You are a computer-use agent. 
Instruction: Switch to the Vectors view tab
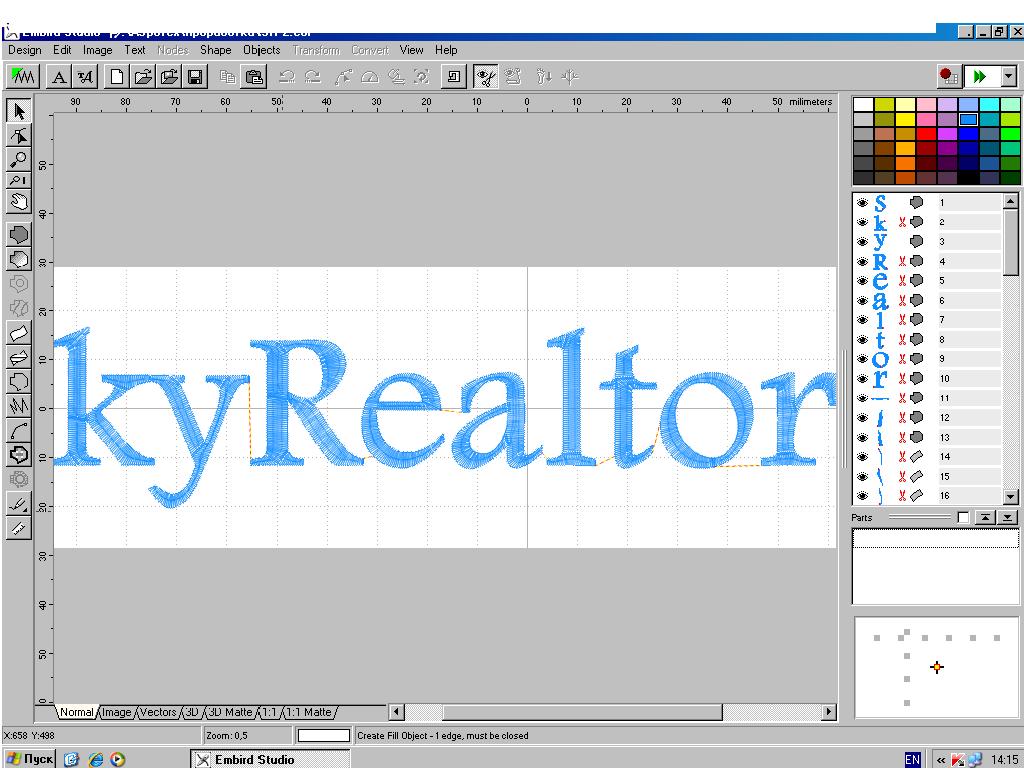(x=158, y=712)
